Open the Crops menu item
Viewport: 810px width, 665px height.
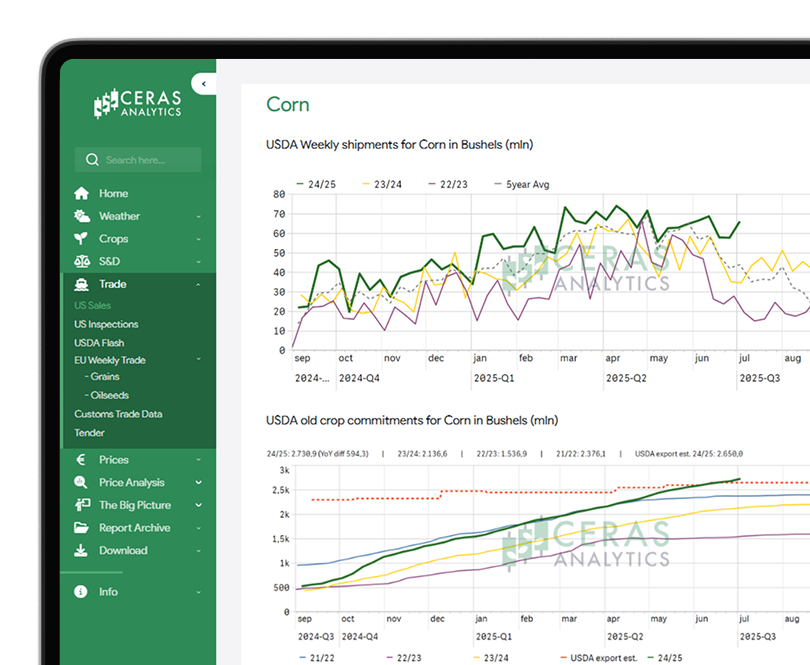[114, 239]
